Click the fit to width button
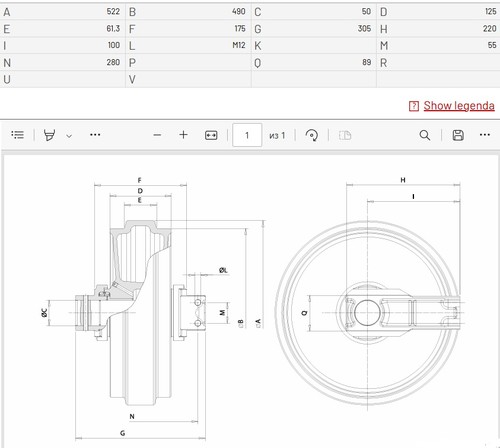Screen dimensions: 500x448 coord(211,135)
